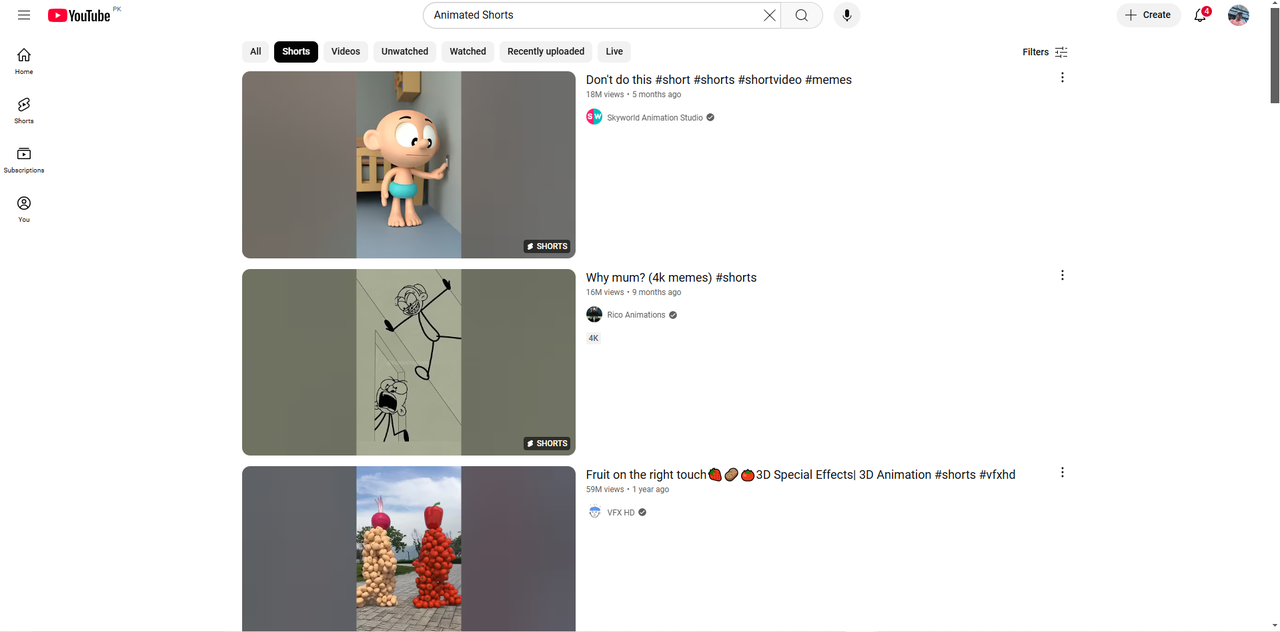The height and width of the screenshot is (632, 1280).
Task: Open "Fruit on the right touch" video title
Action: [x=800, y=475]
